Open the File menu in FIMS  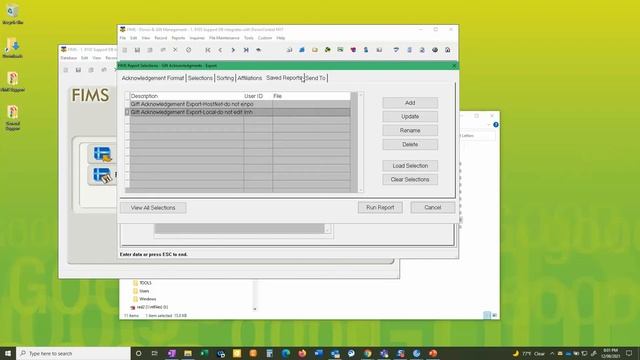122,38
